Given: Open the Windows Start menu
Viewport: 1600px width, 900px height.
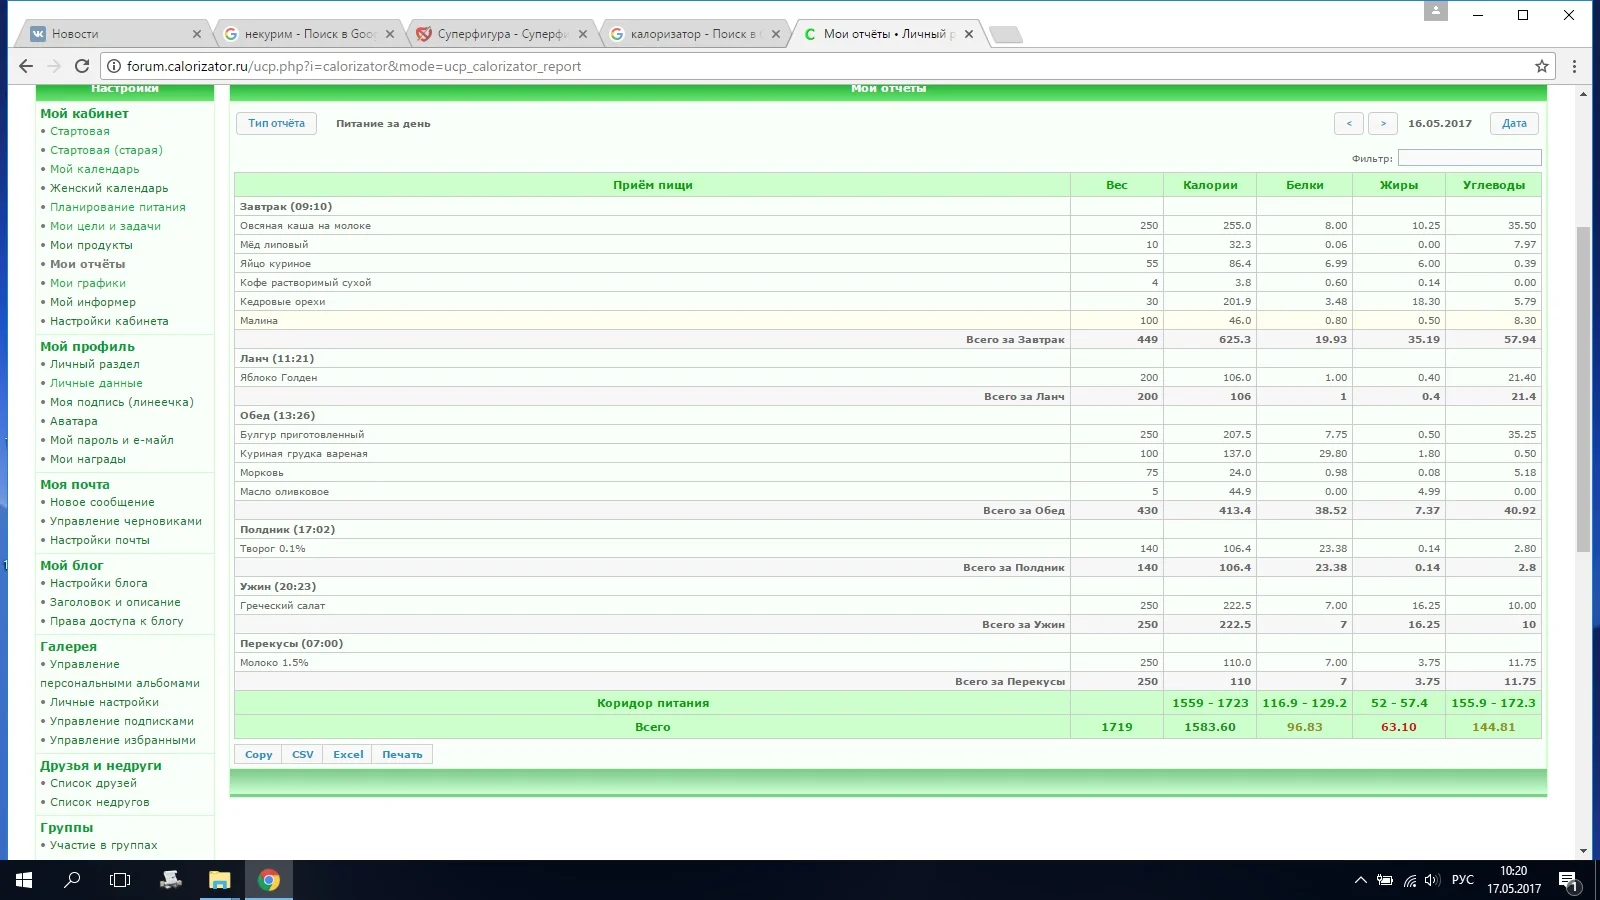Looking at the screenshot, I should [24, 880].
